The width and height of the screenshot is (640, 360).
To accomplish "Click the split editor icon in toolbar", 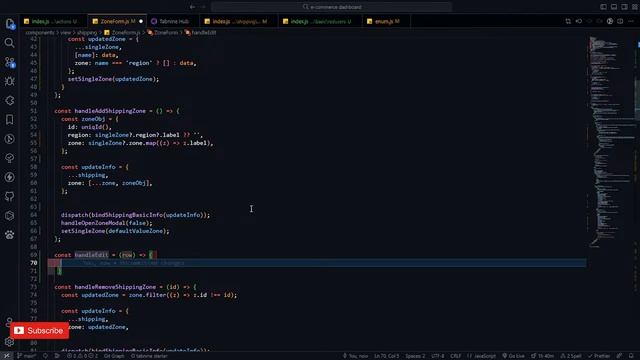I will click(x=620, y=21).
